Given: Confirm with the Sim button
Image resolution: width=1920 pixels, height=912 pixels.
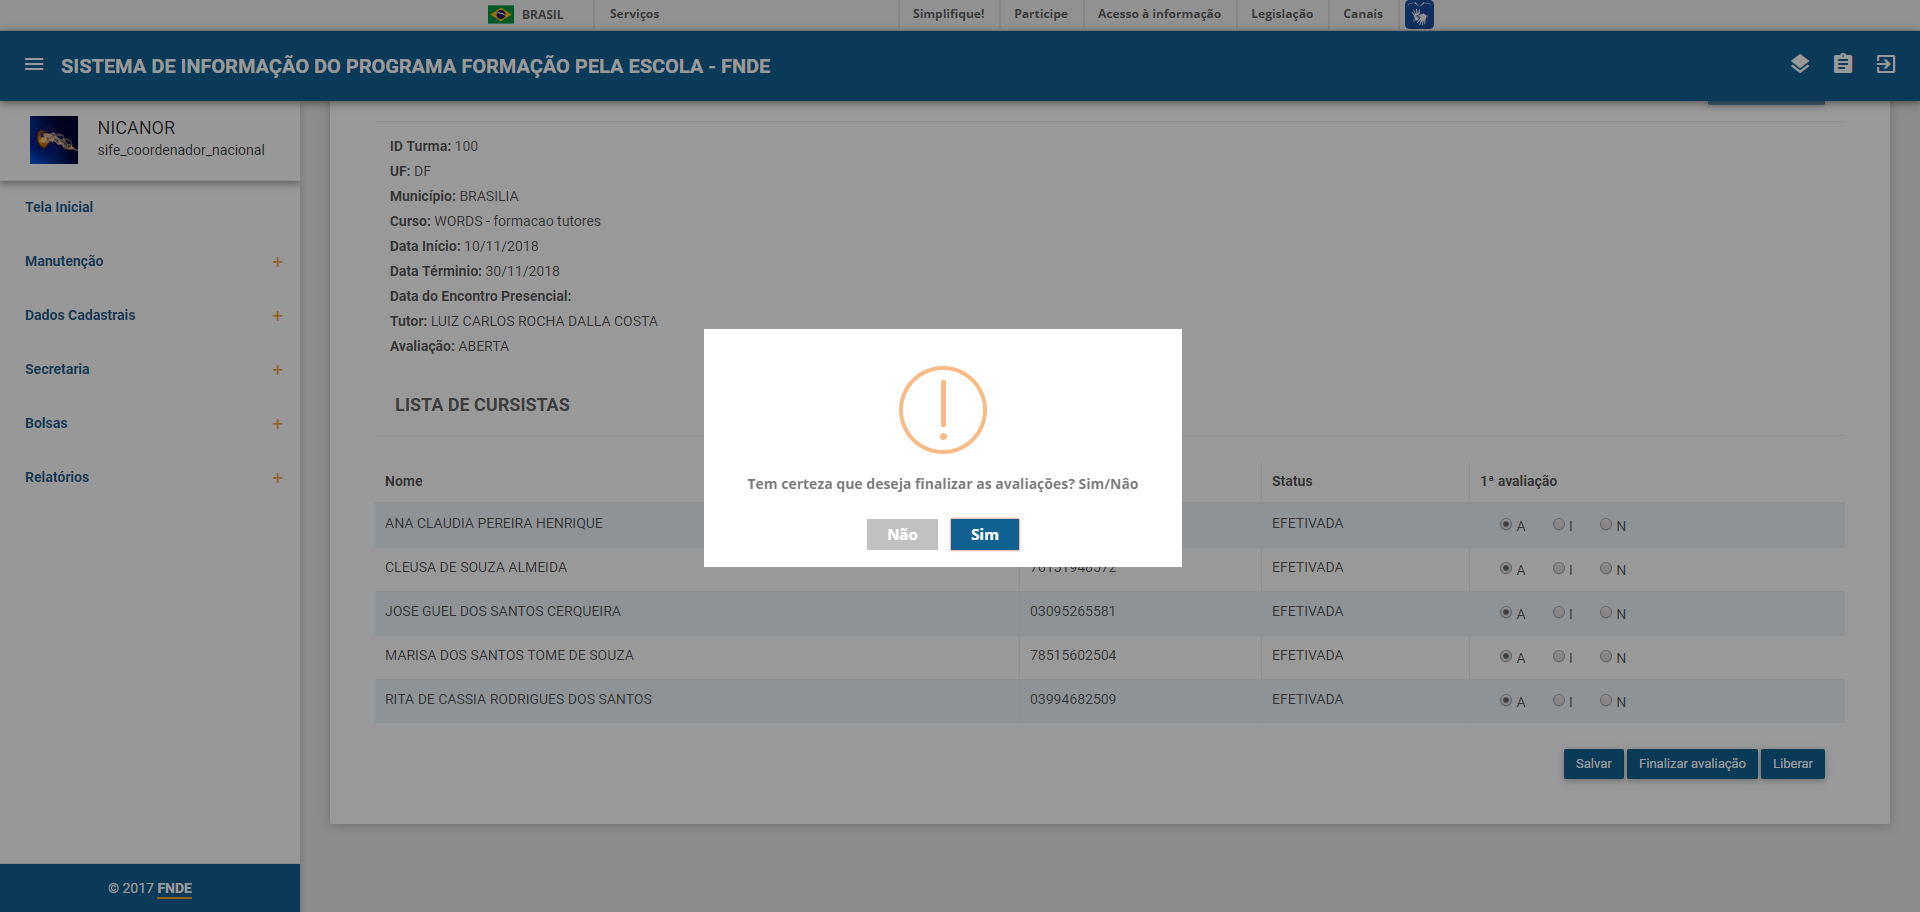Looking at the screenshot, I should point(985,535).
